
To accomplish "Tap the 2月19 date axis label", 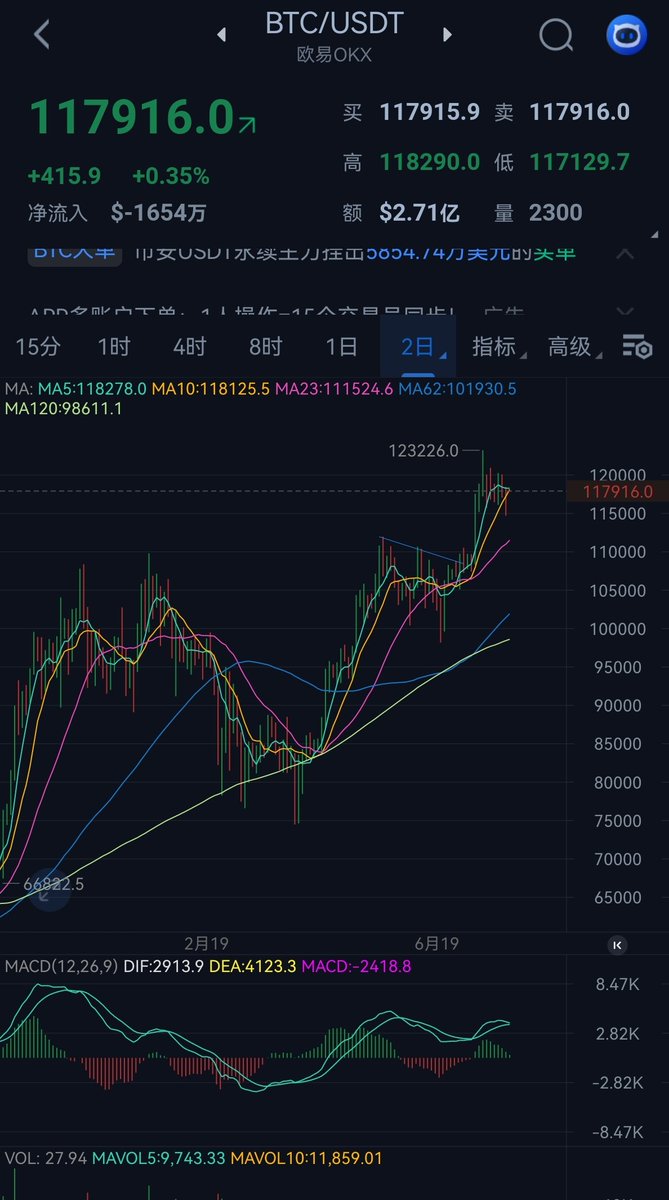I will click(207, 943).
